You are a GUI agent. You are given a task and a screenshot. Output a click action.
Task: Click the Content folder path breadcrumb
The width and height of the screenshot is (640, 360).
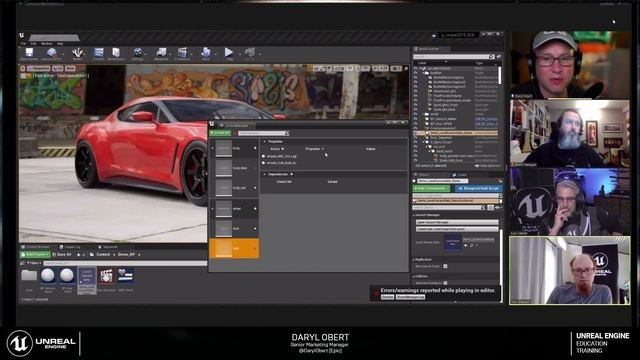103,254
